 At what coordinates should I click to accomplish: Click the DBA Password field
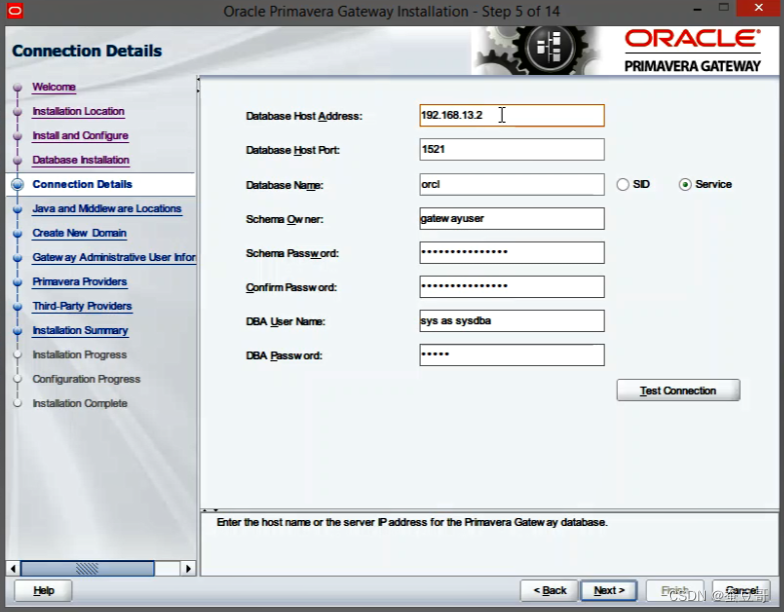(x=512, y=355)
